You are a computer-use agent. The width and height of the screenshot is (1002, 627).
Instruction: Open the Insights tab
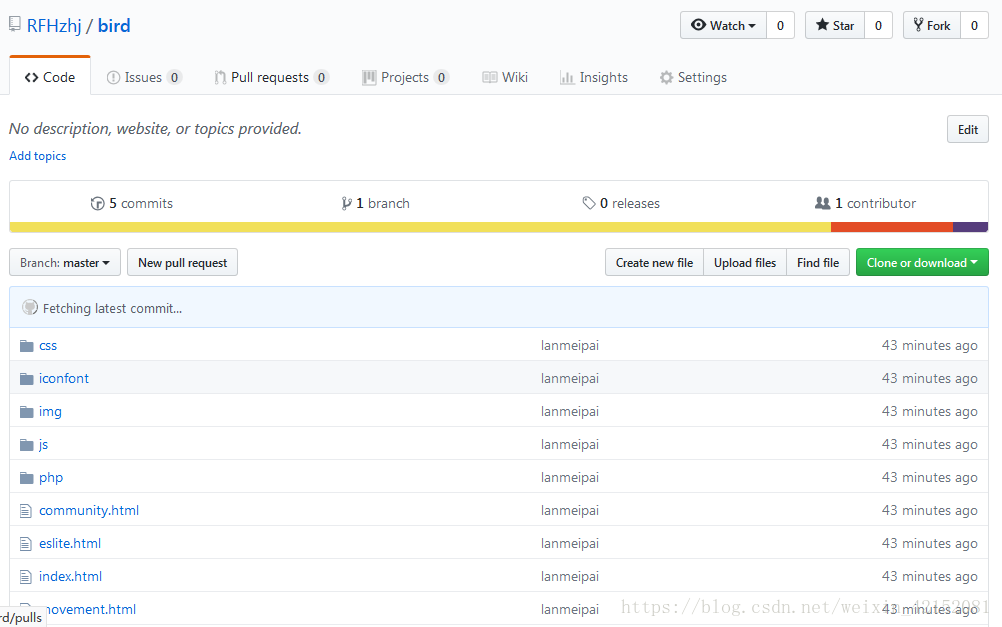point(594,77)
